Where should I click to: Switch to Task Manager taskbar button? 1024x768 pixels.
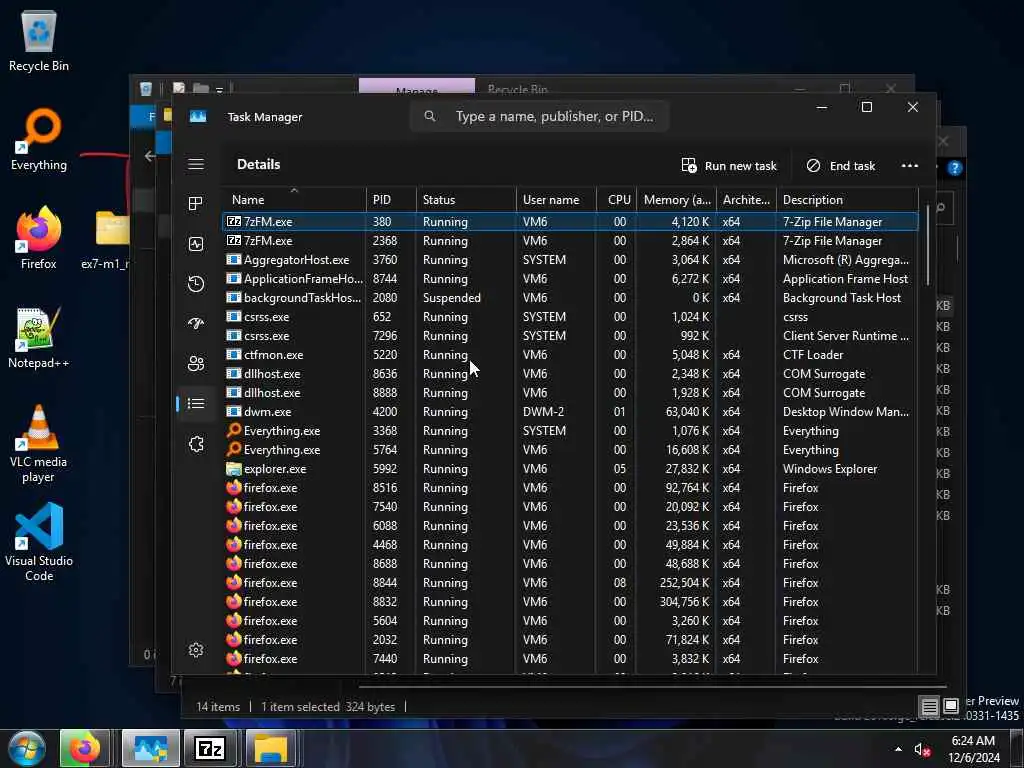151,748
